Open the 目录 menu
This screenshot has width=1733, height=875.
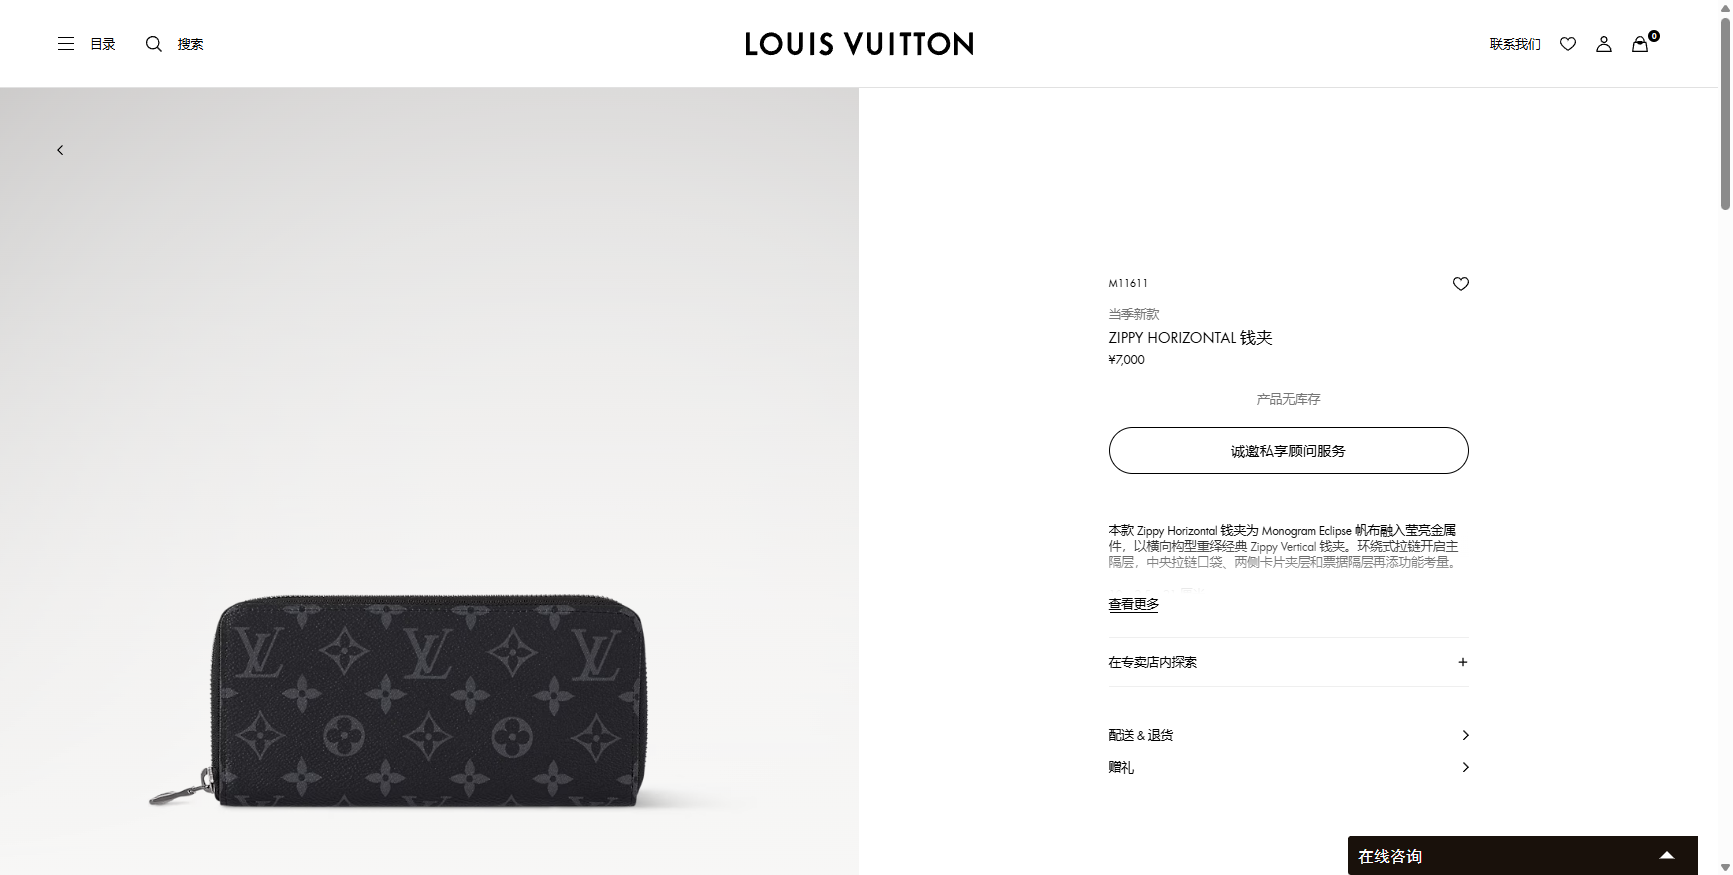(x=103, y=44)
